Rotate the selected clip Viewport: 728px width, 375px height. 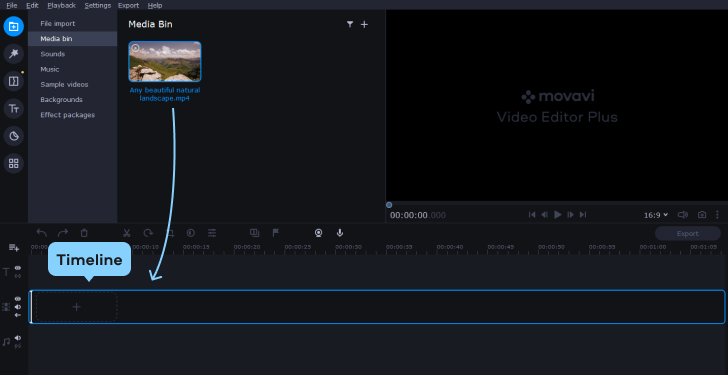[x=148, y=233]
